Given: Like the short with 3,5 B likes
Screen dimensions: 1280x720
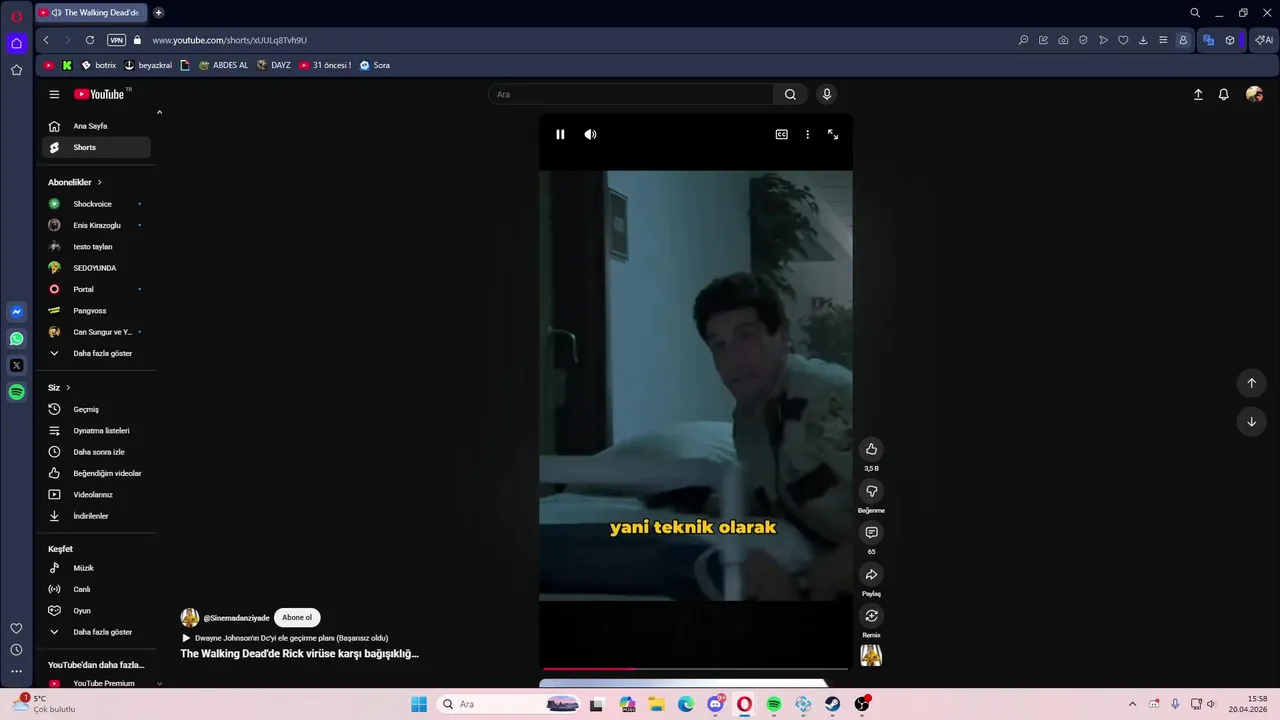Looking at the screenshot, I should (x=871, y=449).
